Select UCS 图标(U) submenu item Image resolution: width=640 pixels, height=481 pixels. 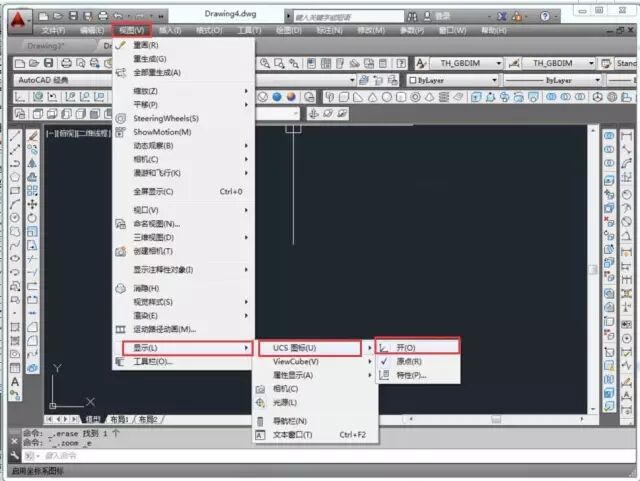[310, 348]
